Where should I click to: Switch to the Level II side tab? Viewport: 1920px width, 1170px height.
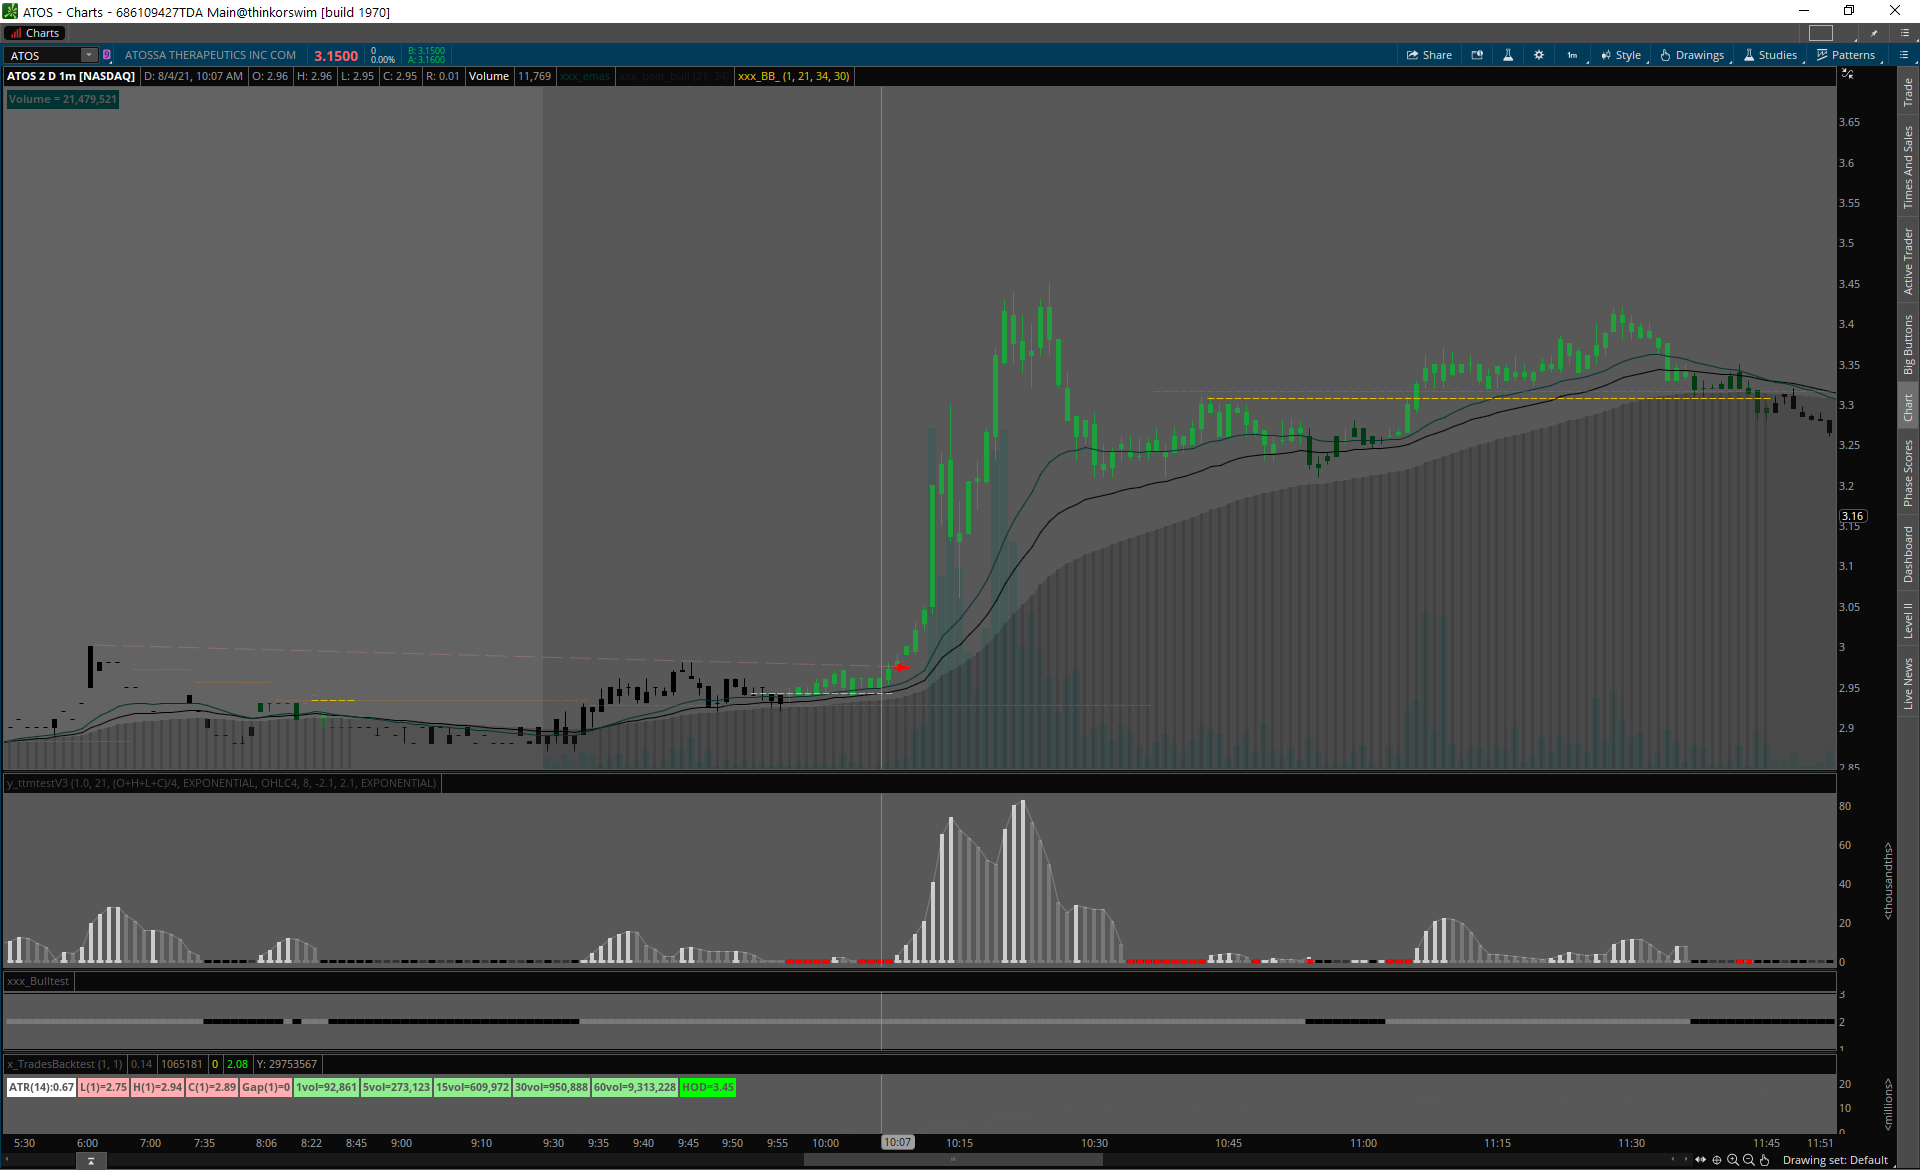pyautogui.click(x=1908, y=620)
